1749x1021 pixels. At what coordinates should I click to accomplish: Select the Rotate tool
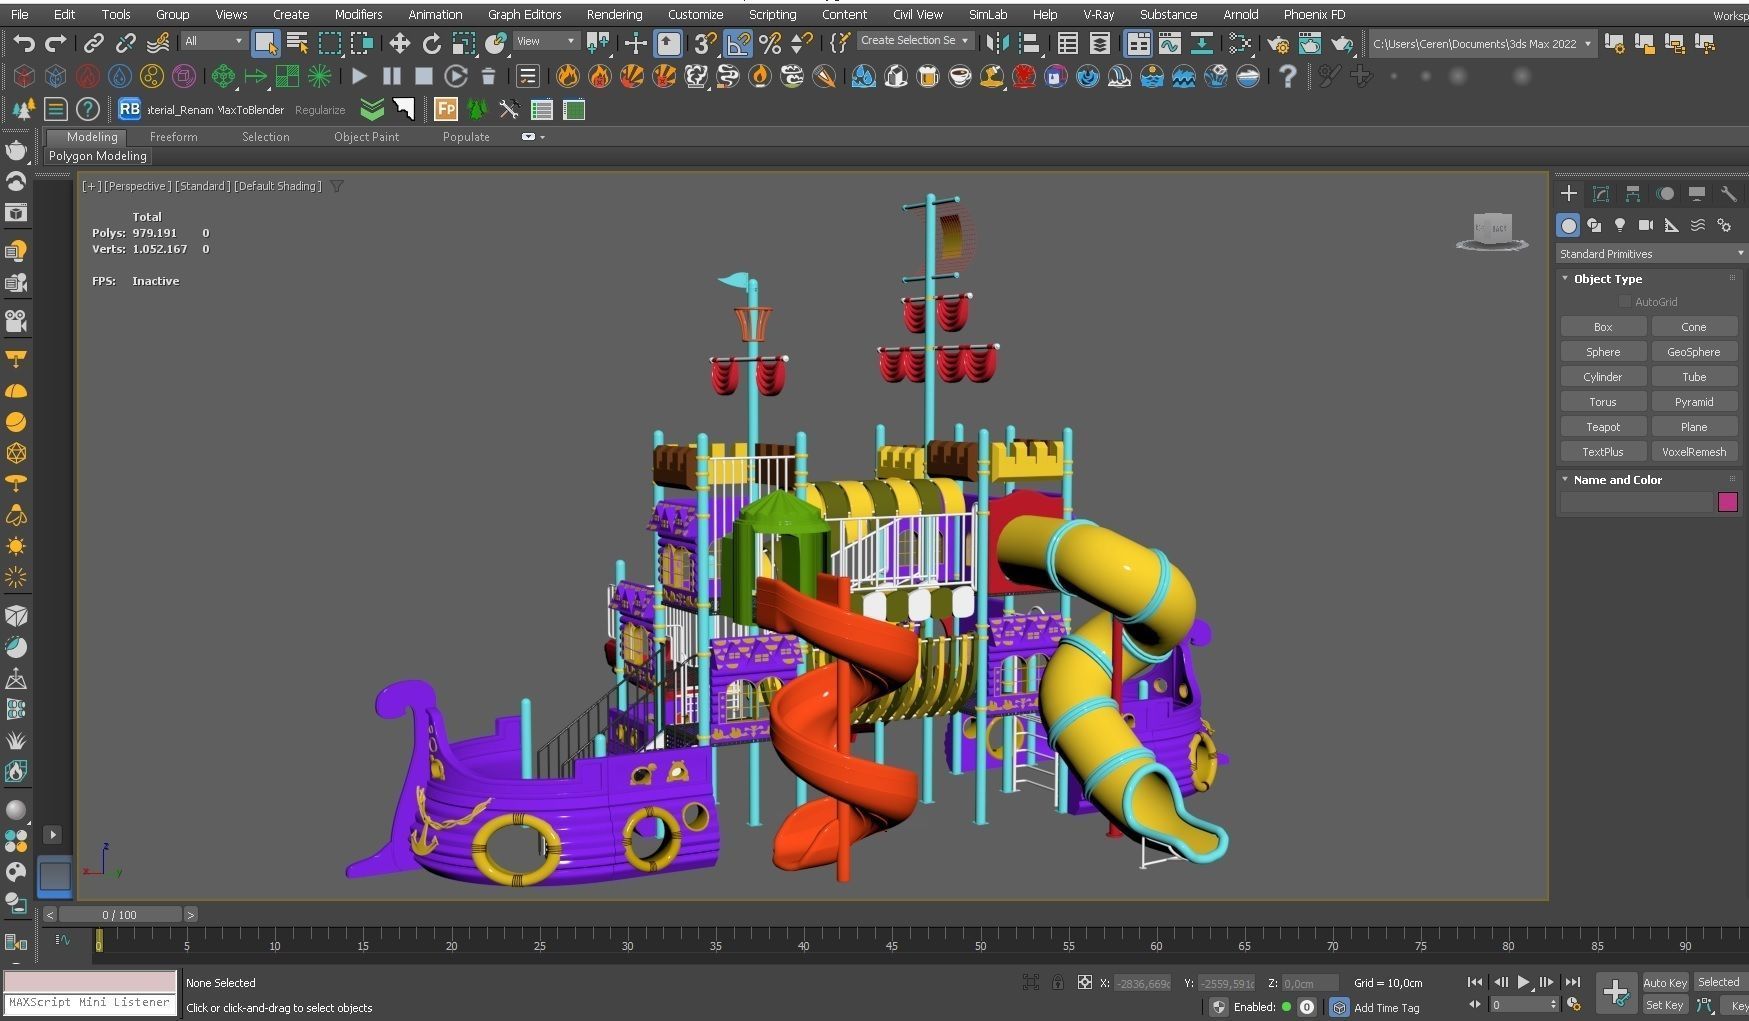431,43
